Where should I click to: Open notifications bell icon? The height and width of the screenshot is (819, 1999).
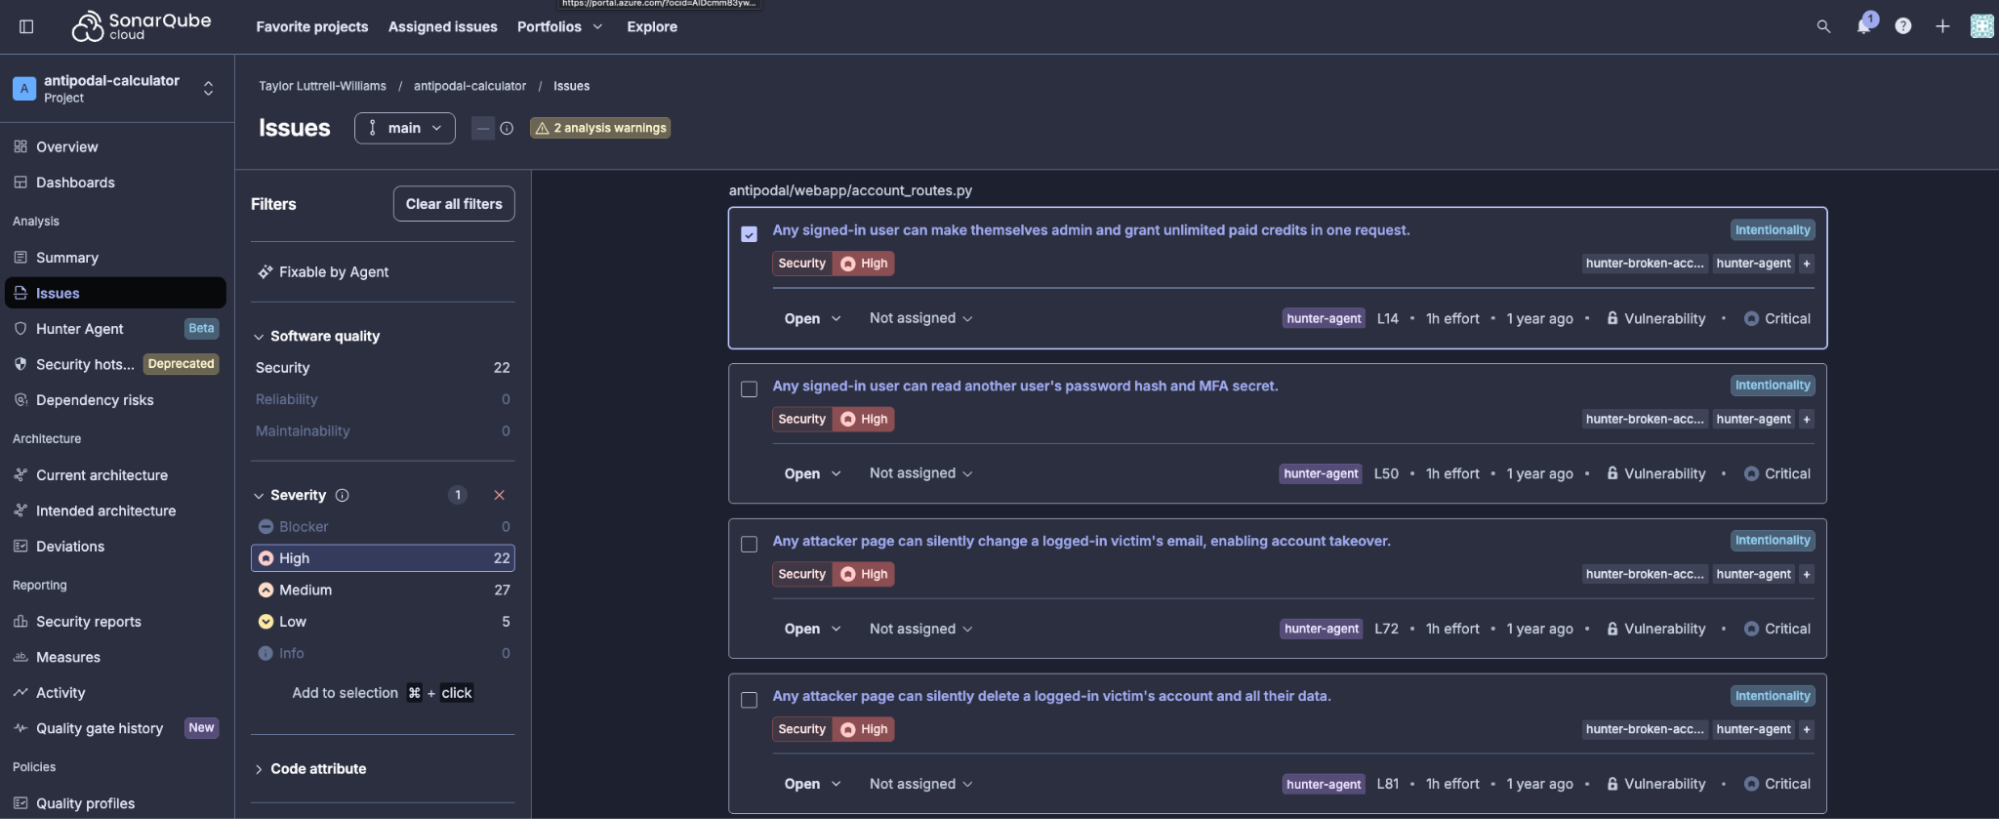pyautogui.click(x=1864, y=25)
